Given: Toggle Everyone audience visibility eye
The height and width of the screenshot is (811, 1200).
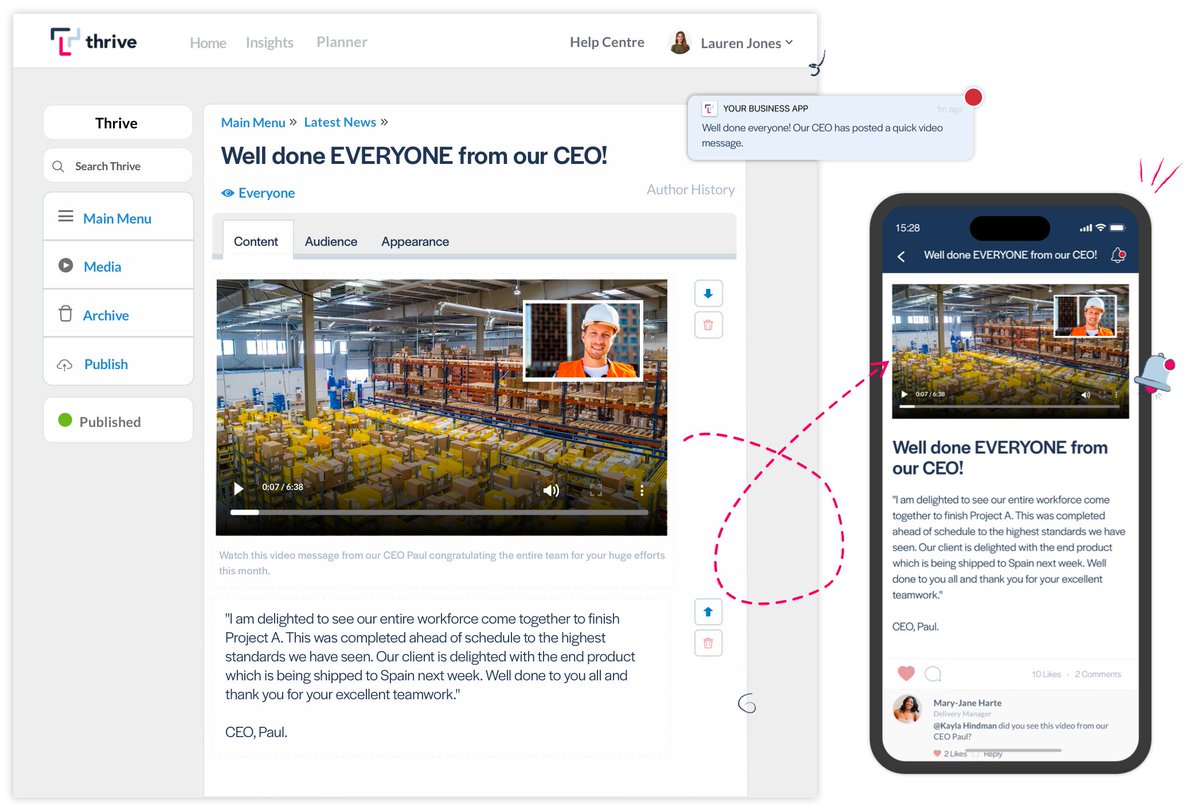Looking at the screenshot, I should pos(226,192).
